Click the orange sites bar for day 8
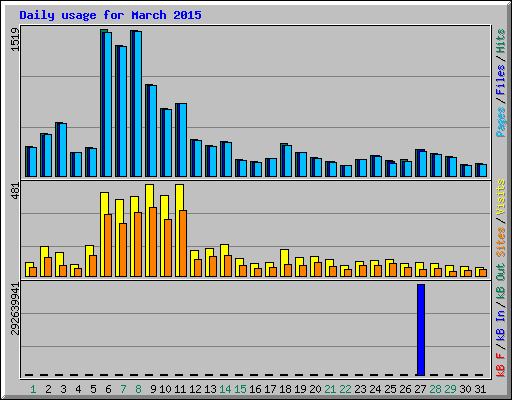 (138, 244)
